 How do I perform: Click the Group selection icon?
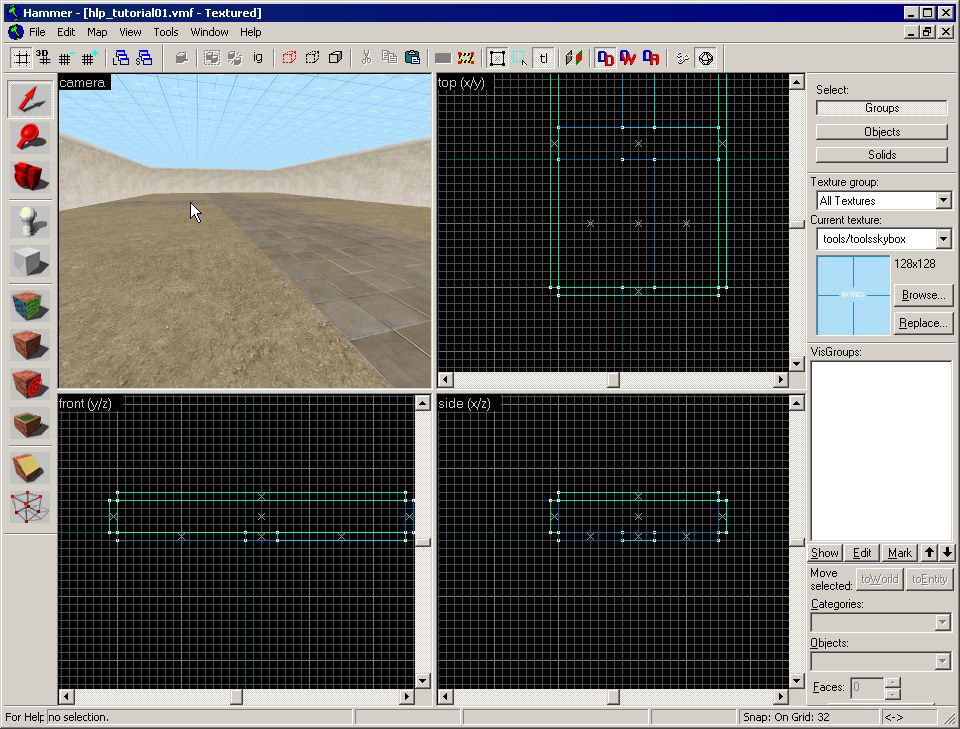pos(212,58)
